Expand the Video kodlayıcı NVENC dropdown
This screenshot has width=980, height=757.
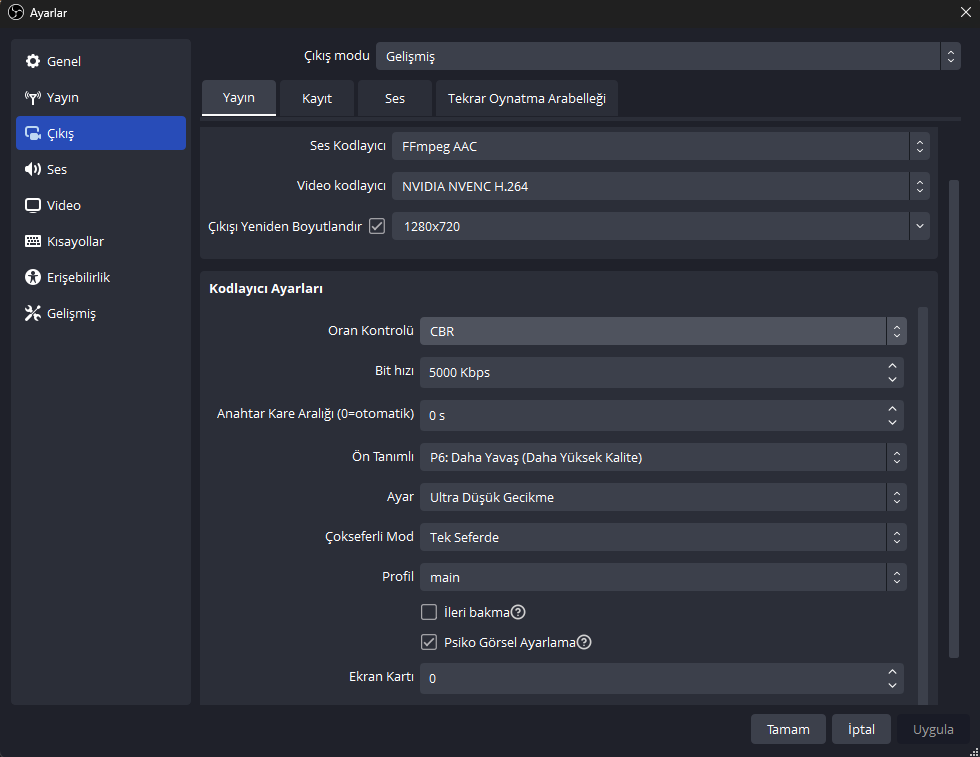[x=660, y=186]
